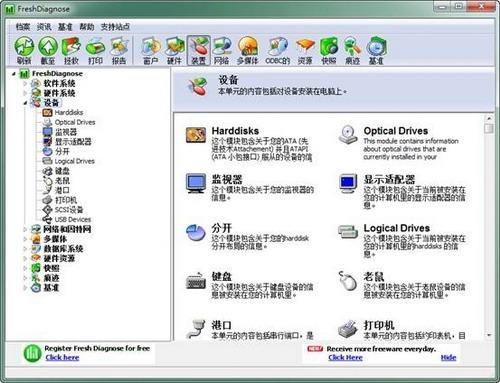Select Harddisks in the tree
The width and height of the screenshot is (500, 383).
point(69,112)
